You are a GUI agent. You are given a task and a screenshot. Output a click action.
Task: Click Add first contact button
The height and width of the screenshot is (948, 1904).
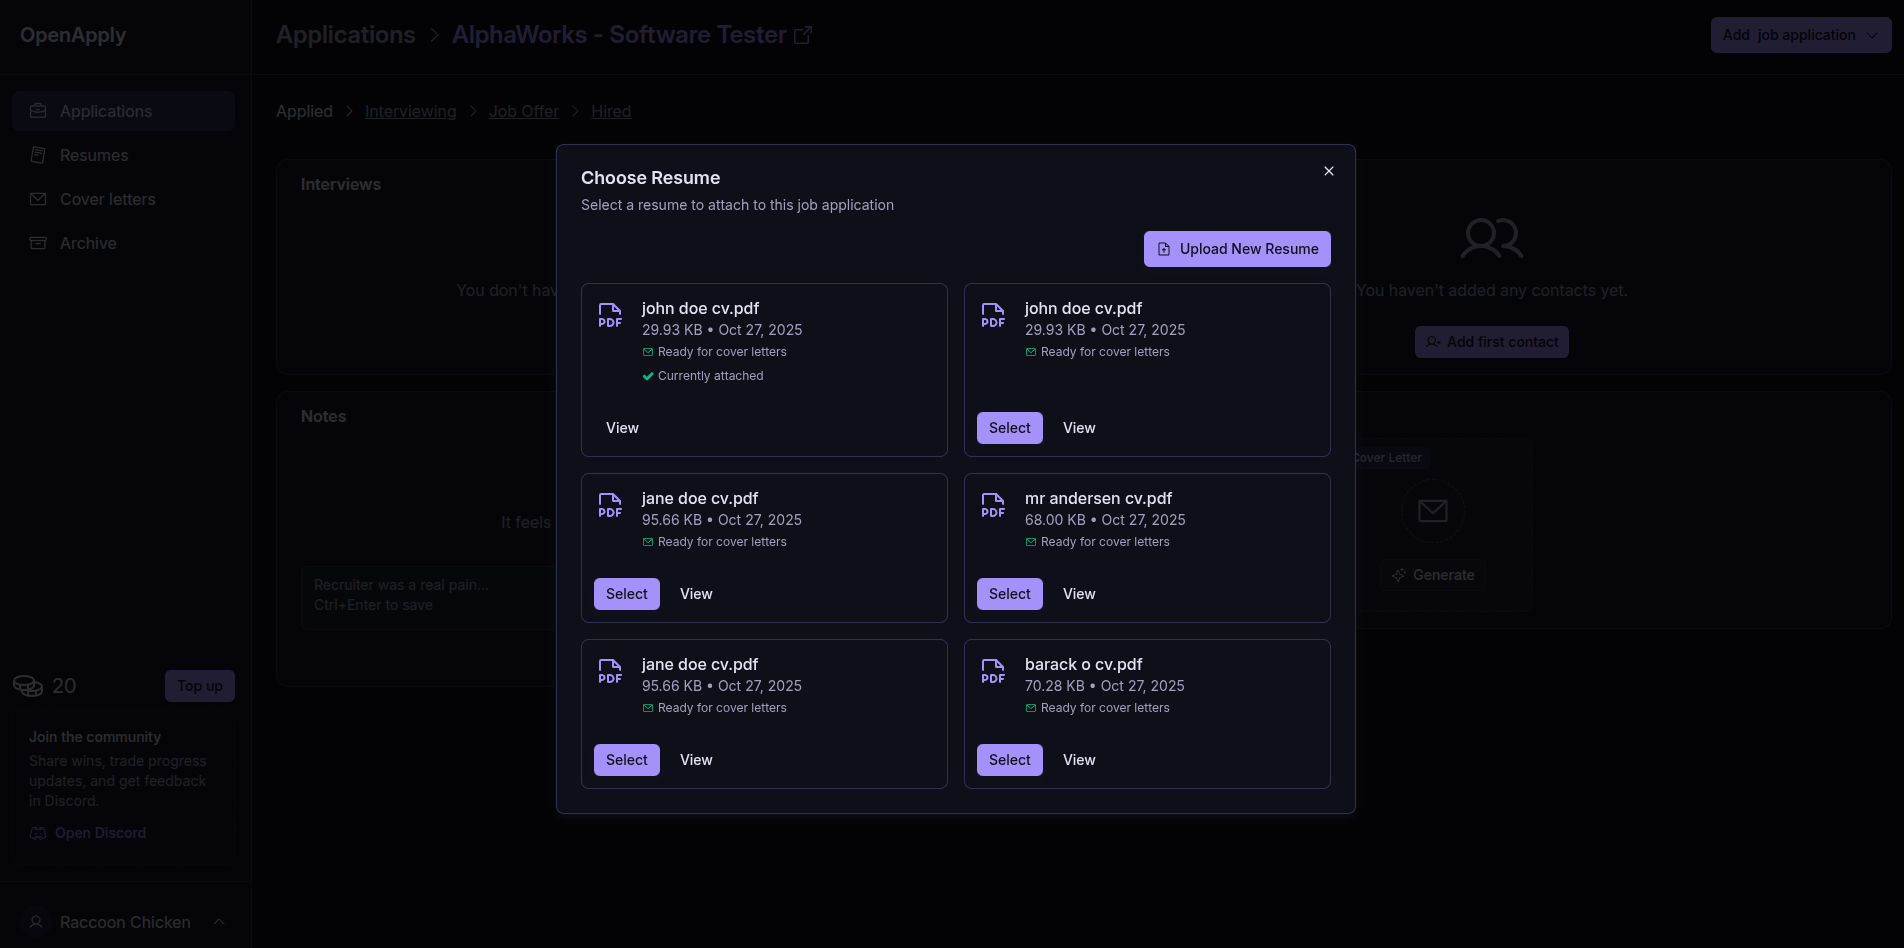click(1492, 342)
